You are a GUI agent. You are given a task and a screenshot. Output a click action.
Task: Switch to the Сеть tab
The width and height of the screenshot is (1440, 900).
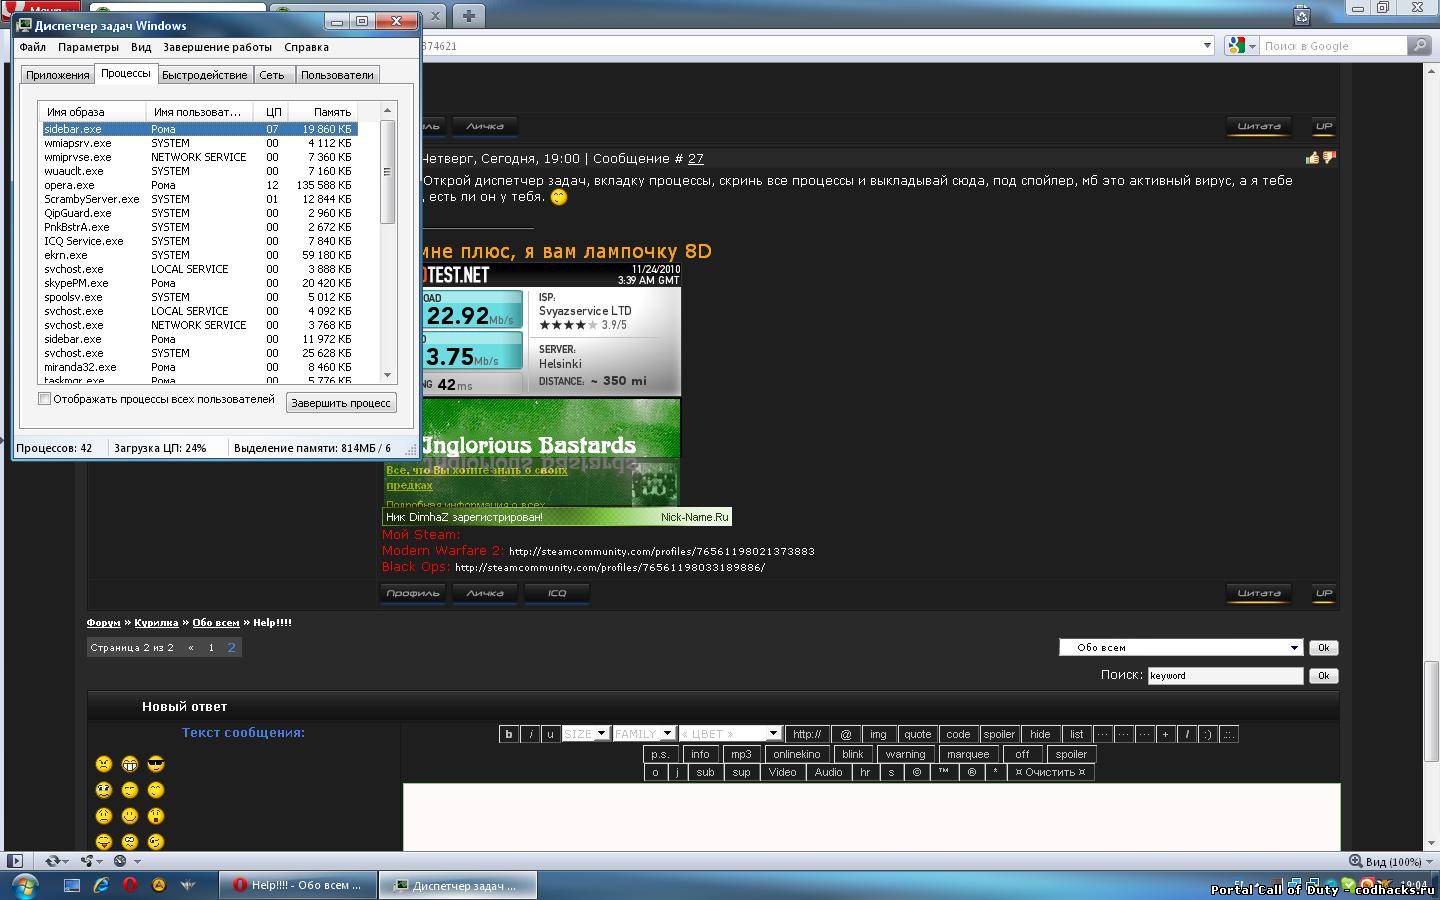pyautogui.click(x=272, y=75)
